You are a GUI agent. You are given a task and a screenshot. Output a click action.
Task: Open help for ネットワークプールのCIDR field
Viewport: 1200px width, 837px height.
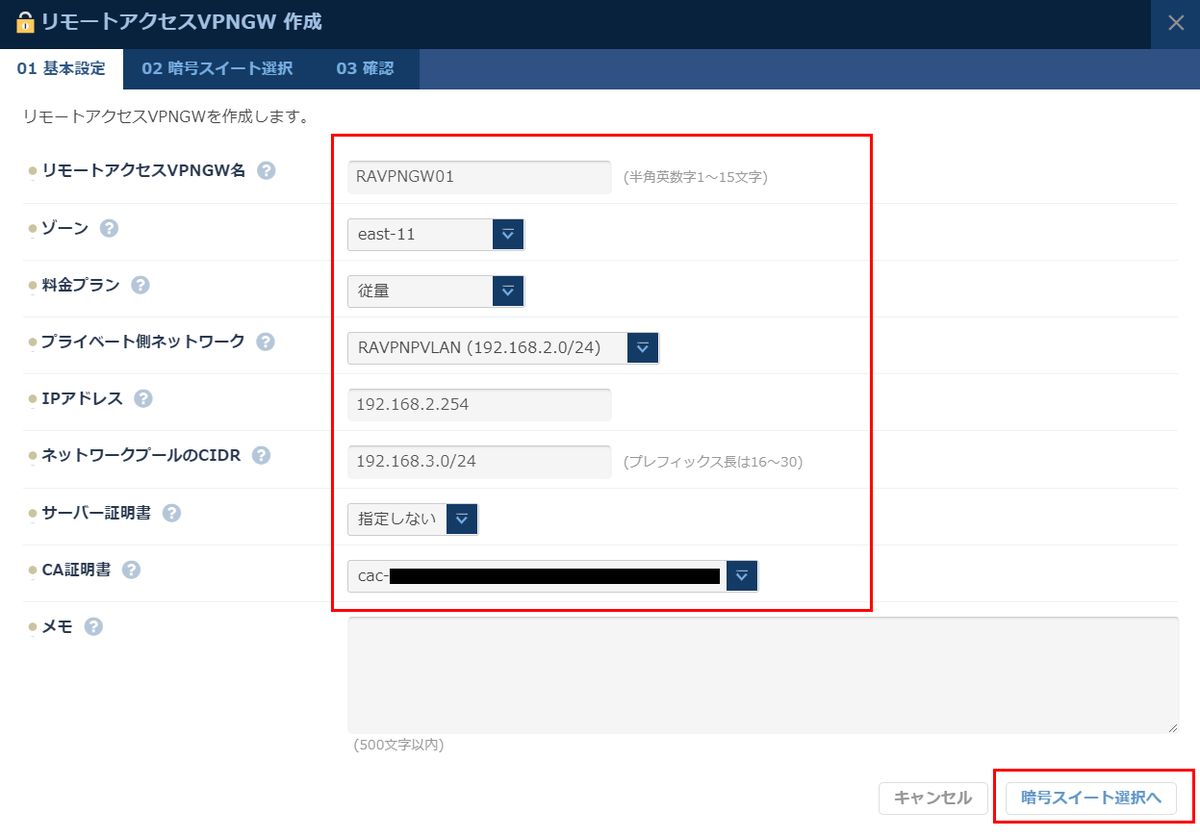click(x=259, y=455)
